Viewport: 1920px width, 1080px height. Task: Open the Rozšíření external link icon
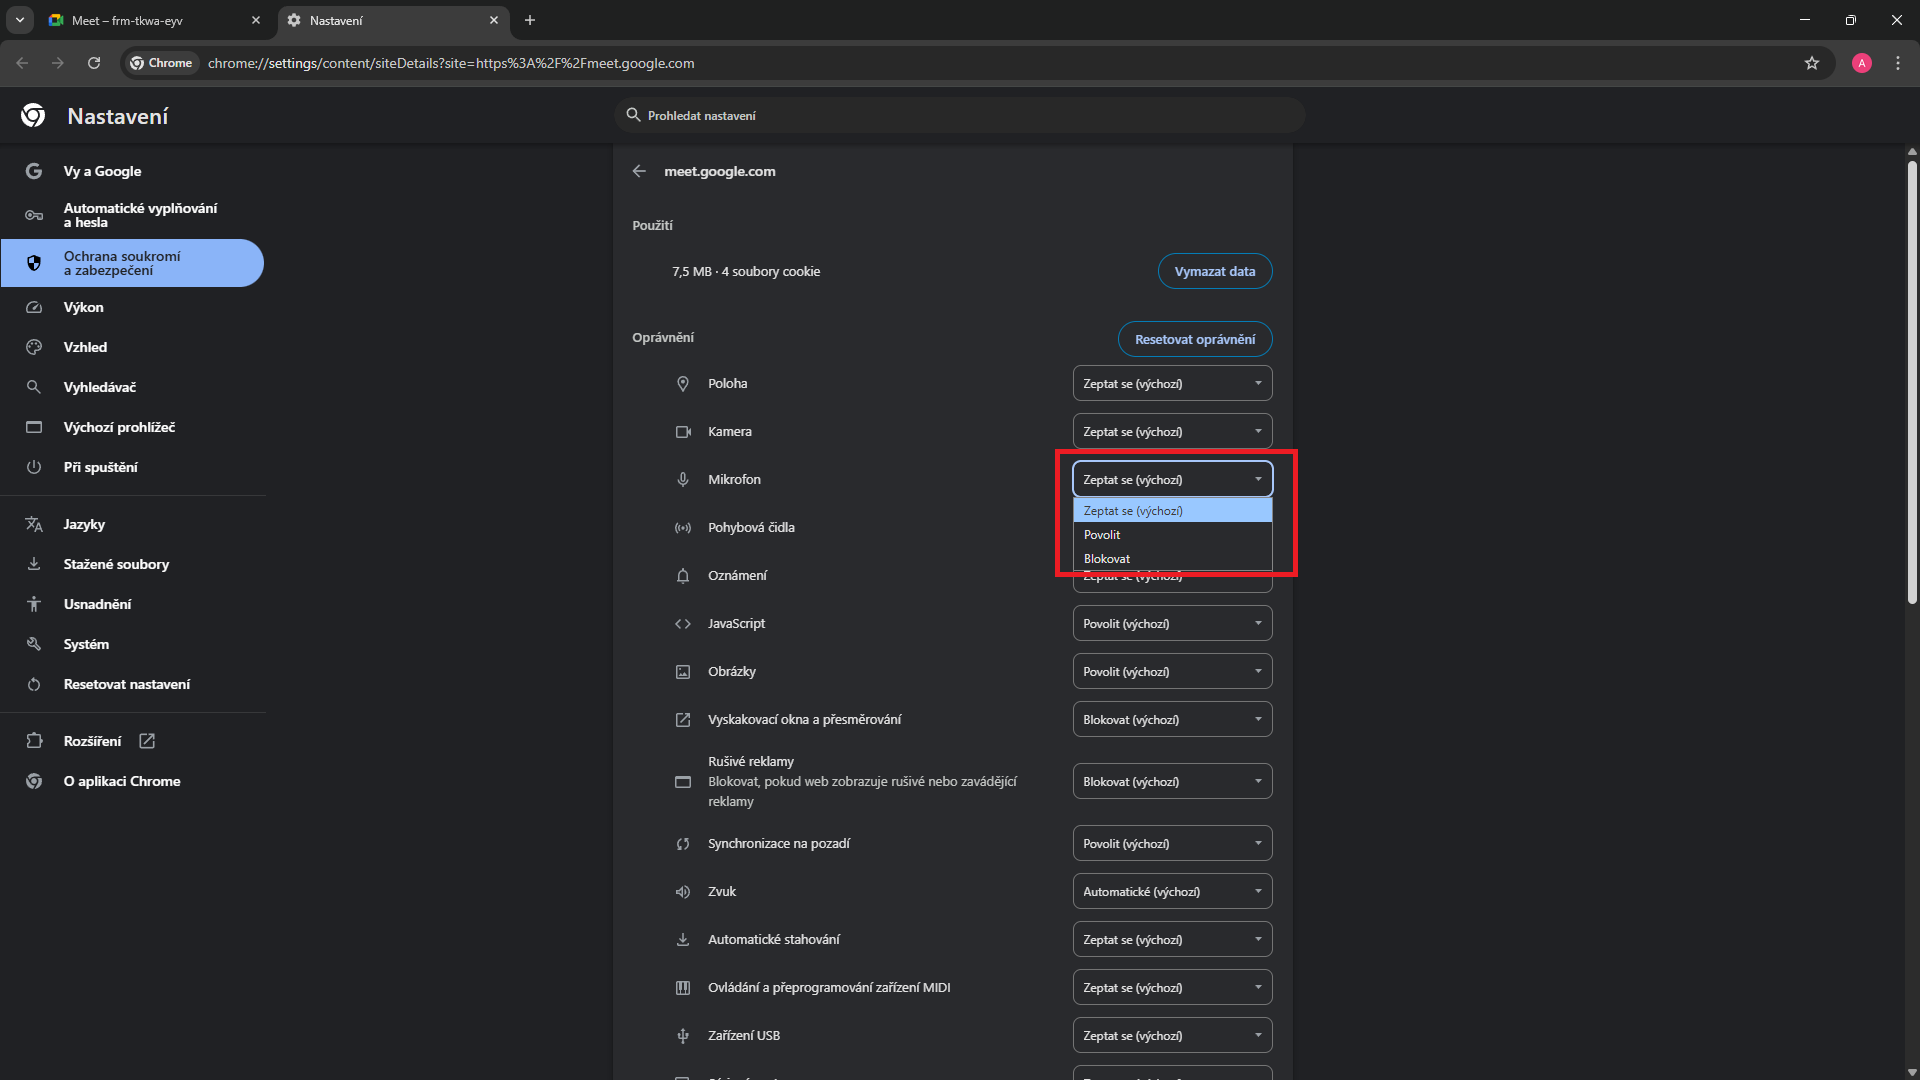(x=147, y=741)
